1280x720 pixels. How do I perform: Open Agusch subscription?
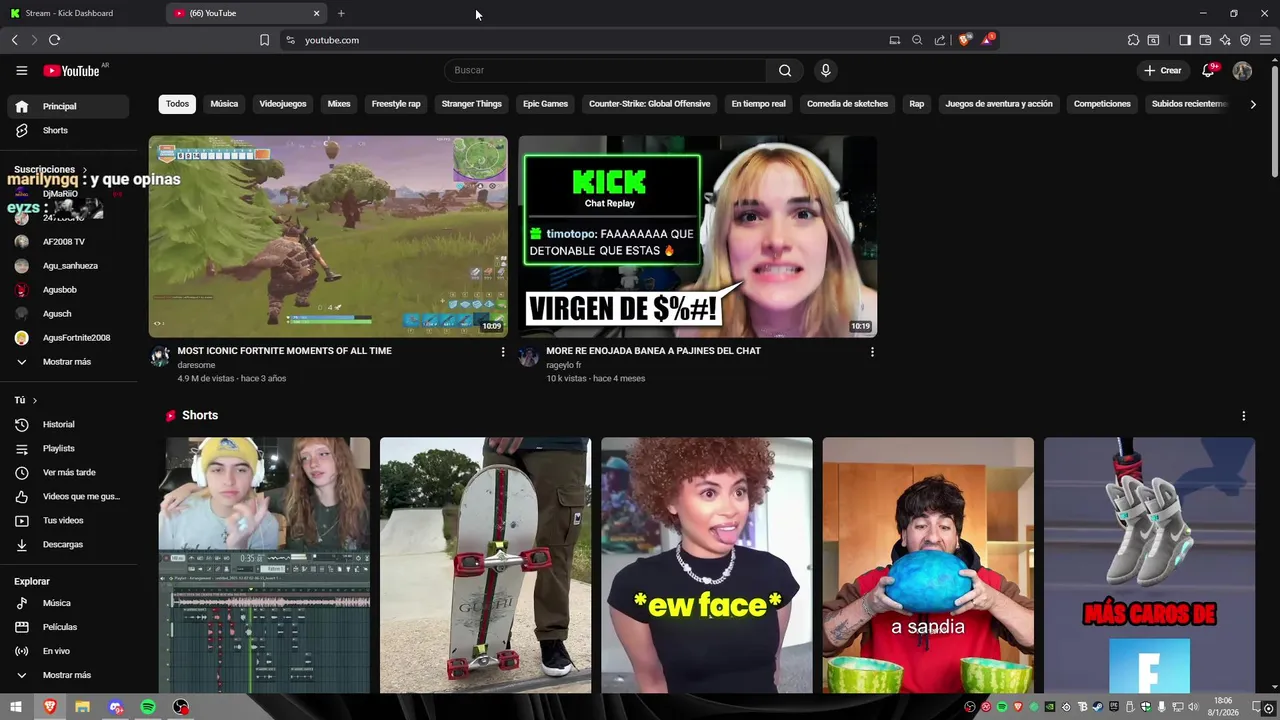pos(69,314)
